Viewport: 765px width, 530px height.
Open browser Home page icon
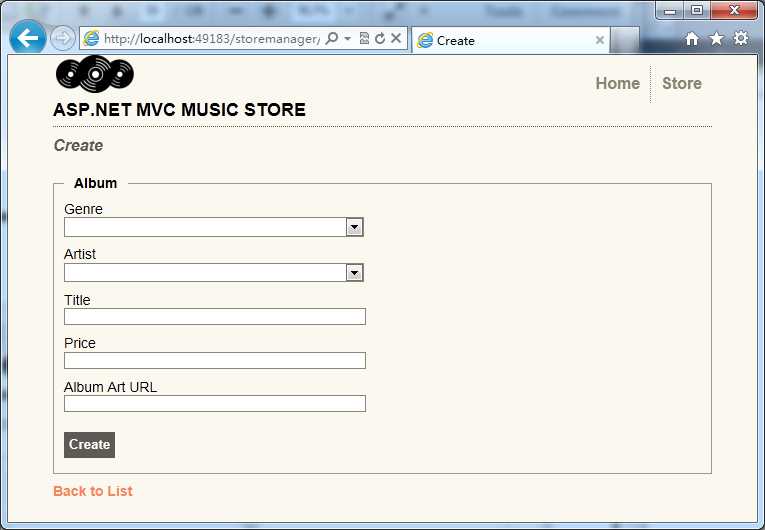pyautogui.click(x=691, y=39)
